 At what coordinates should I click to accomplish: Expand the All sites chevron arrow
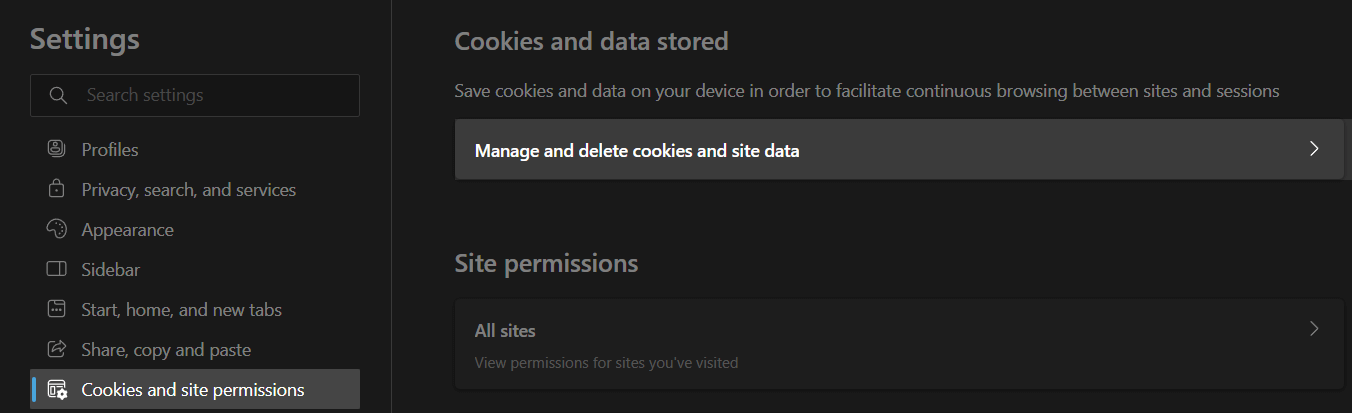1314,329
